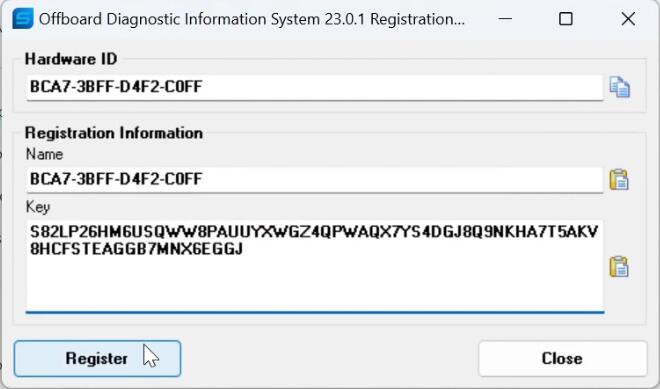660x389 pixels.
Task: Click the Name label above its field
Action: click(44, 154)
